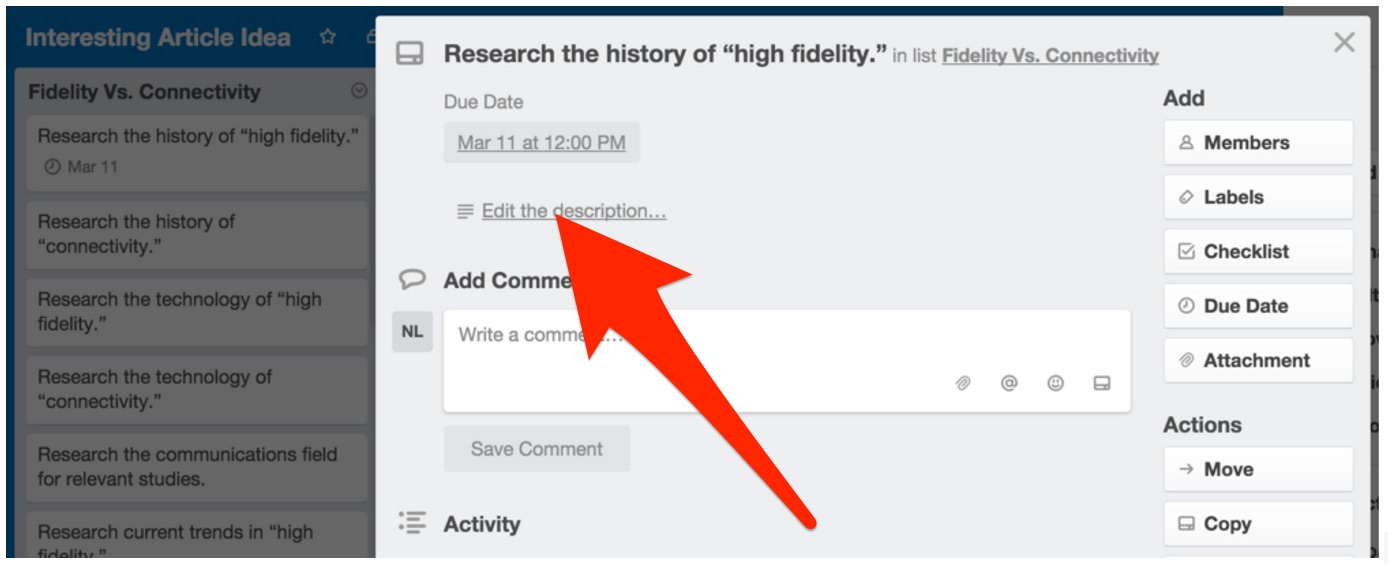Add a Checklist to the card
This screenshot has height=564, width=1388.
(1257, 252)
